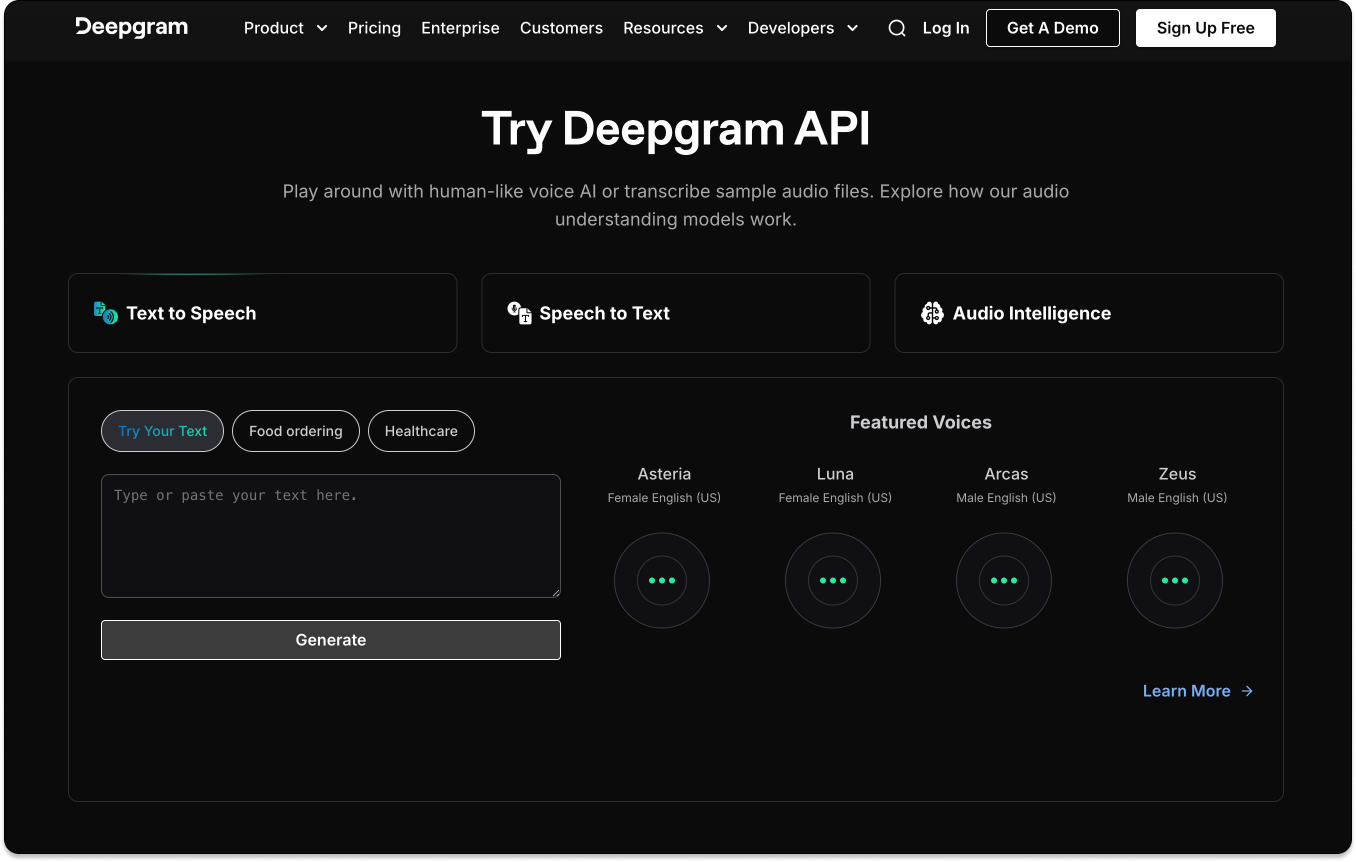Image resolution: width=1356 pixels, height=862 pixels.
Task: Click Log In
Action: coord(946,28)
